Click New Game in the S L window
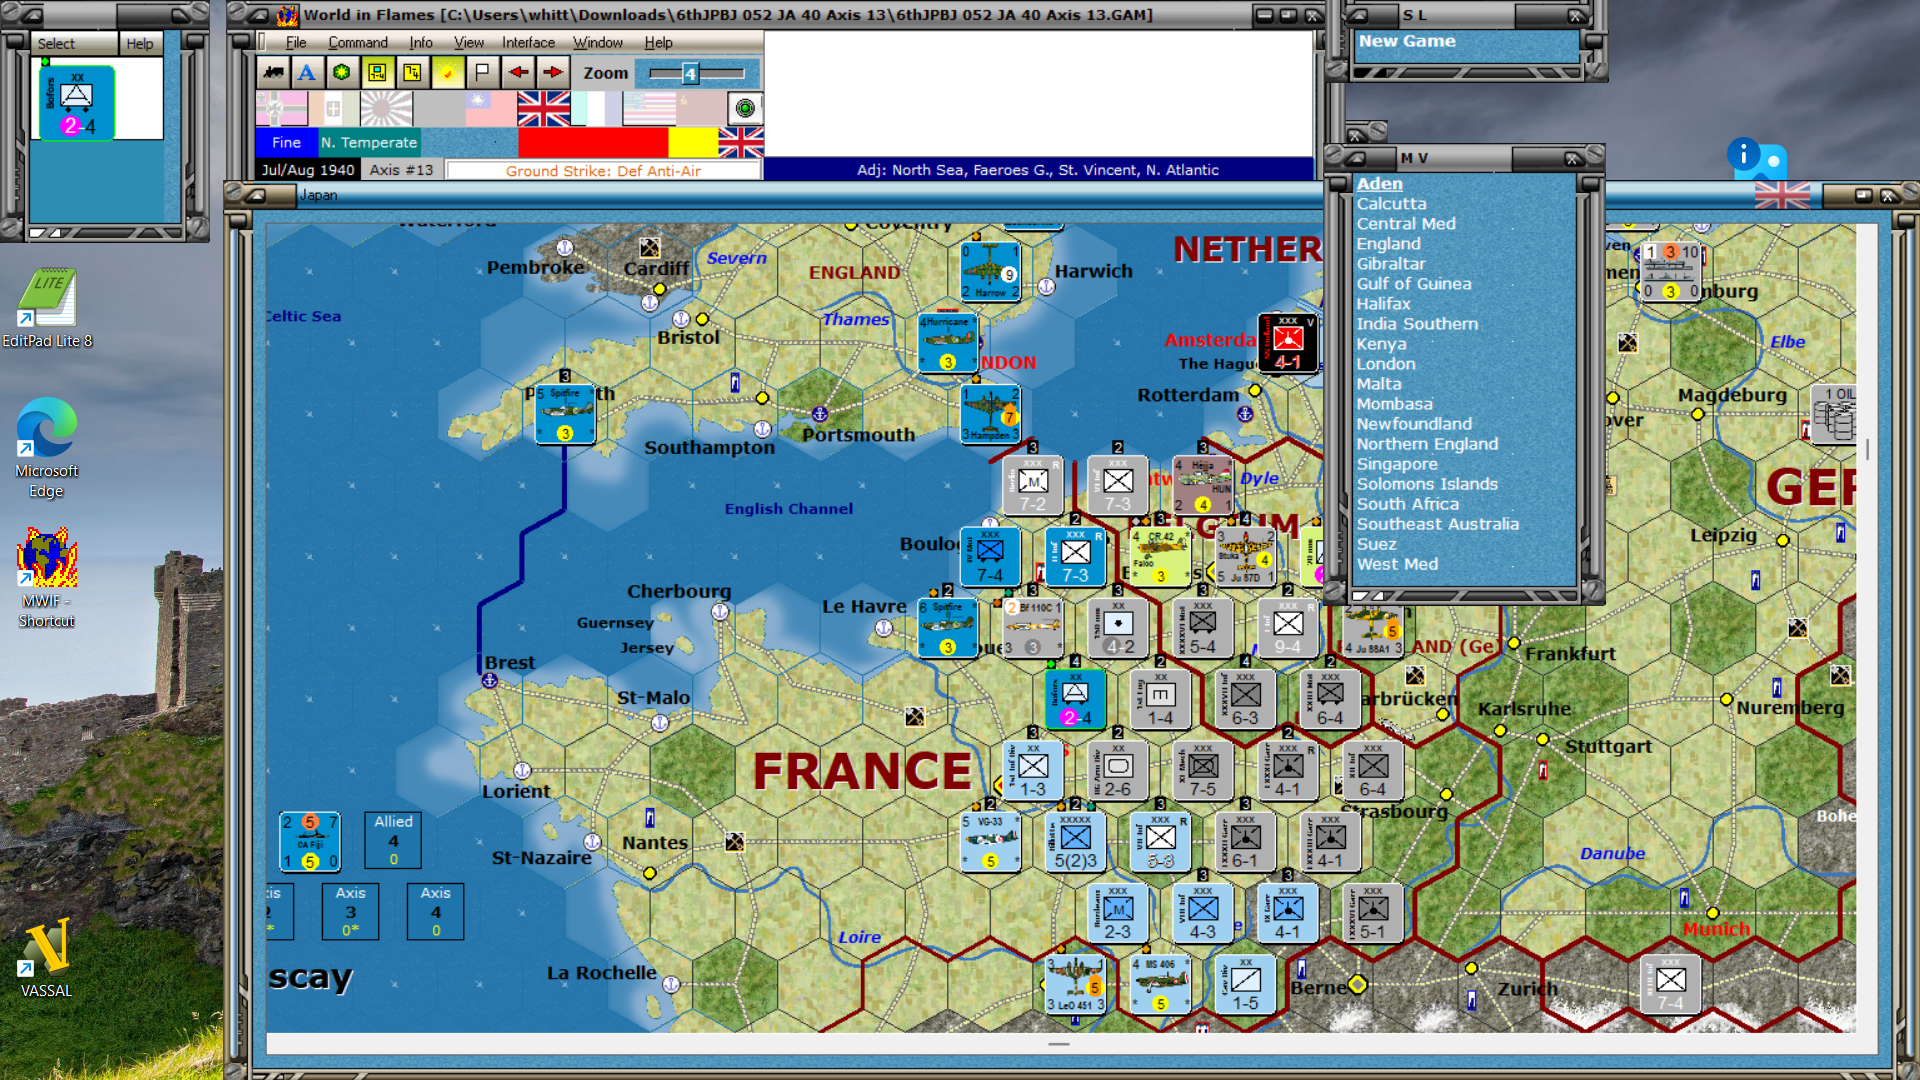Viewport: 1920px width, 1080px height. [1407, 41]
